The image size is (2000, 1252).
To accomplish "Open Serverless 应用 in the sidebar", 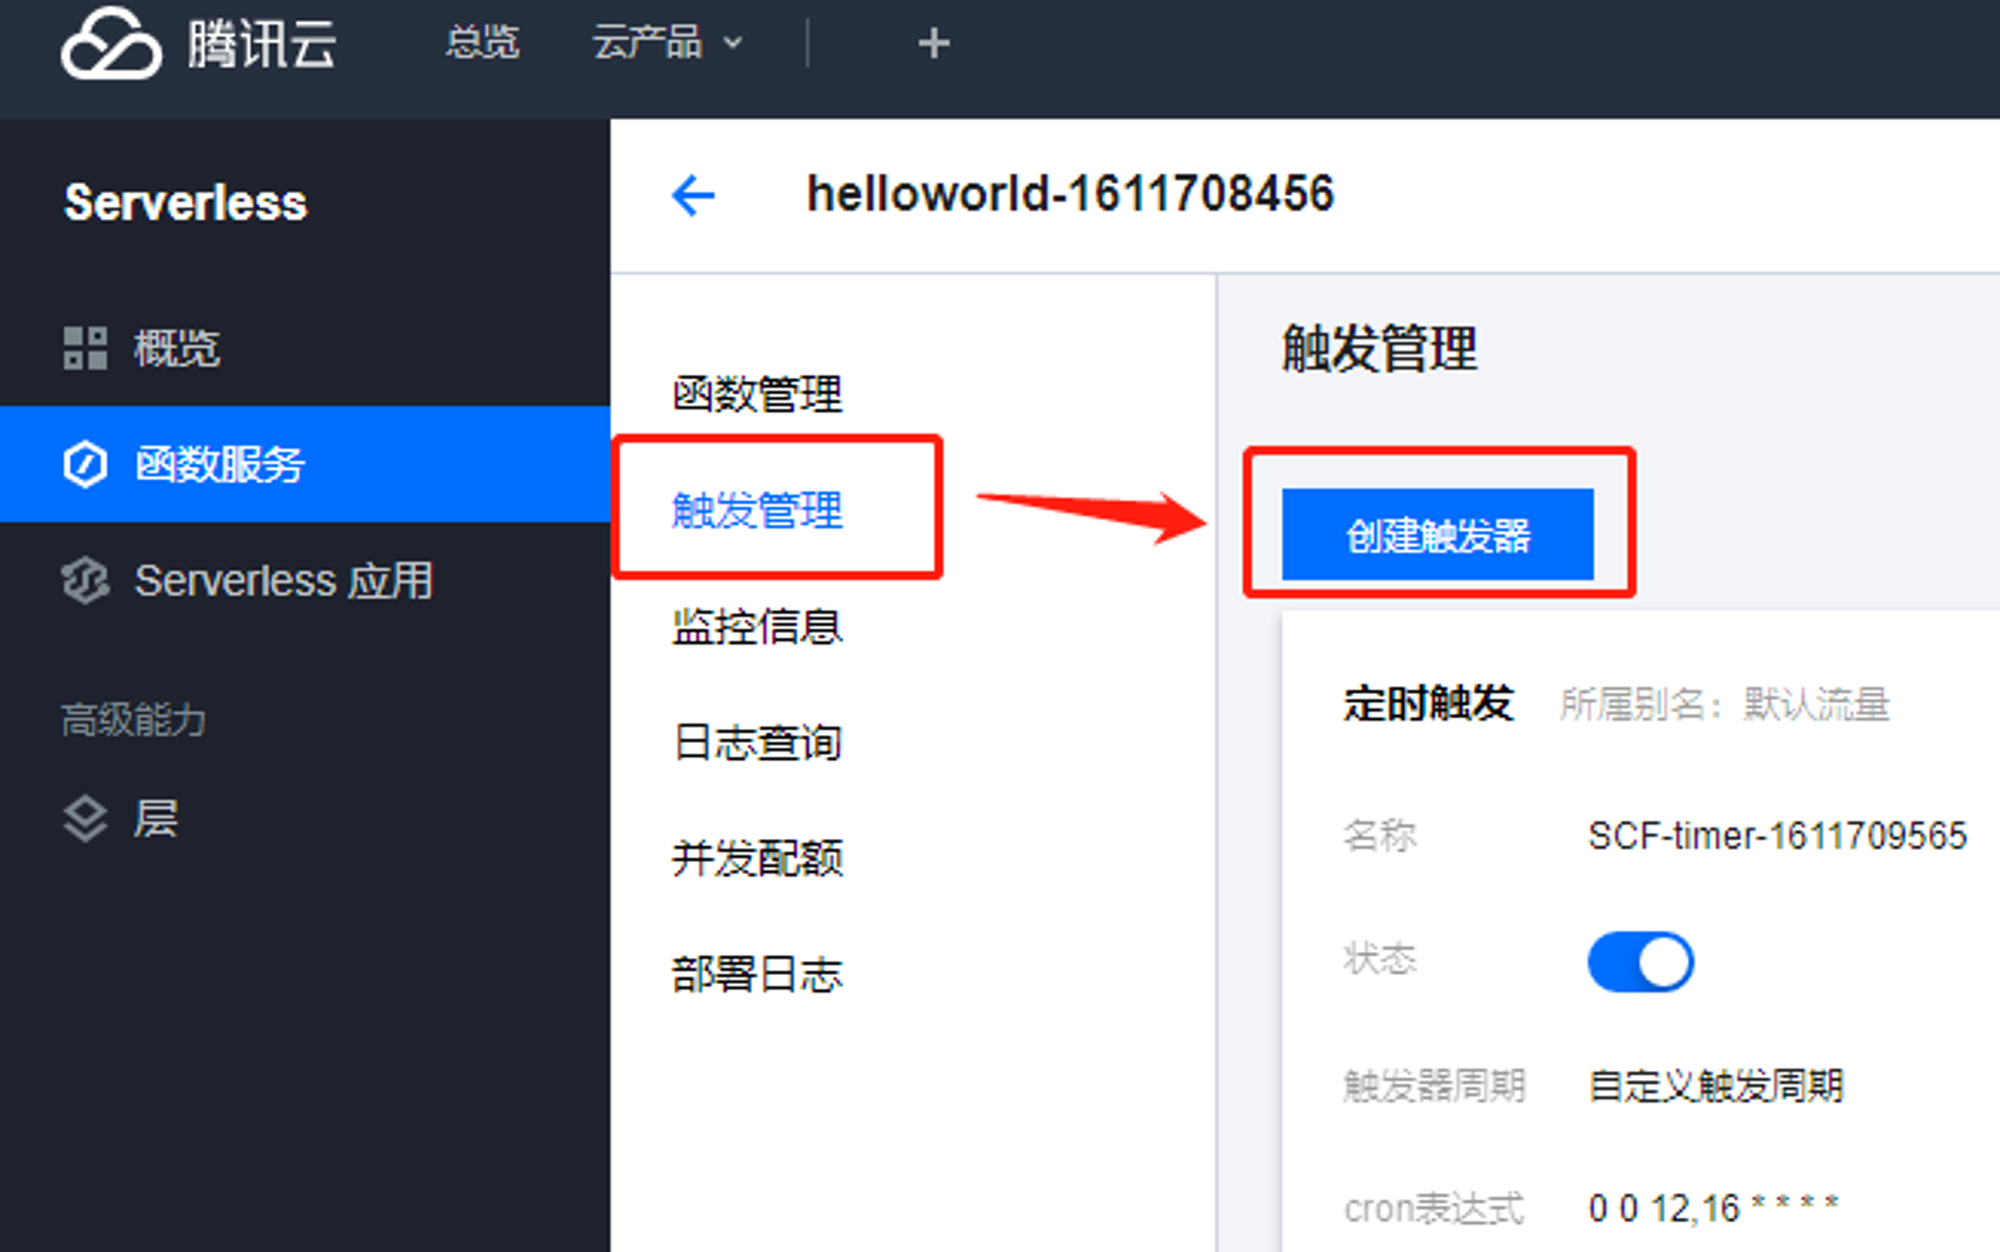I will click(305, 580).
